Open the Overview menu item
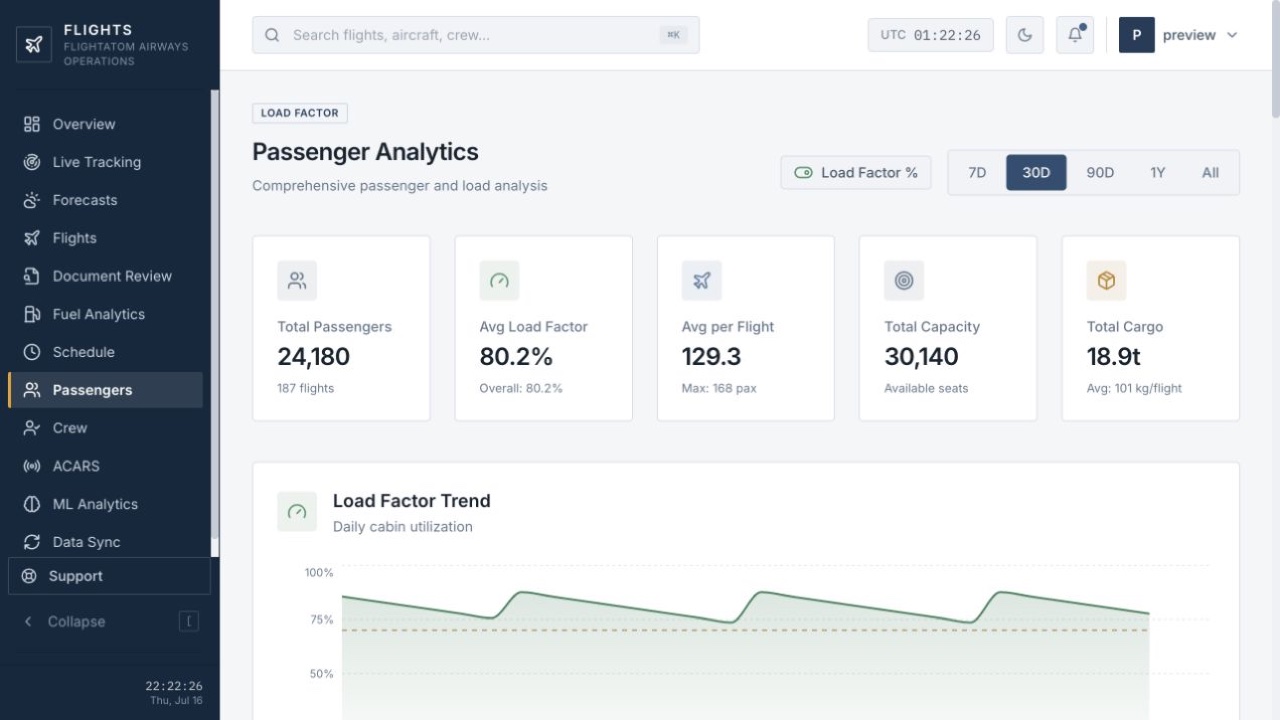Screen dimensions: 1280x720 pos(105,124)
